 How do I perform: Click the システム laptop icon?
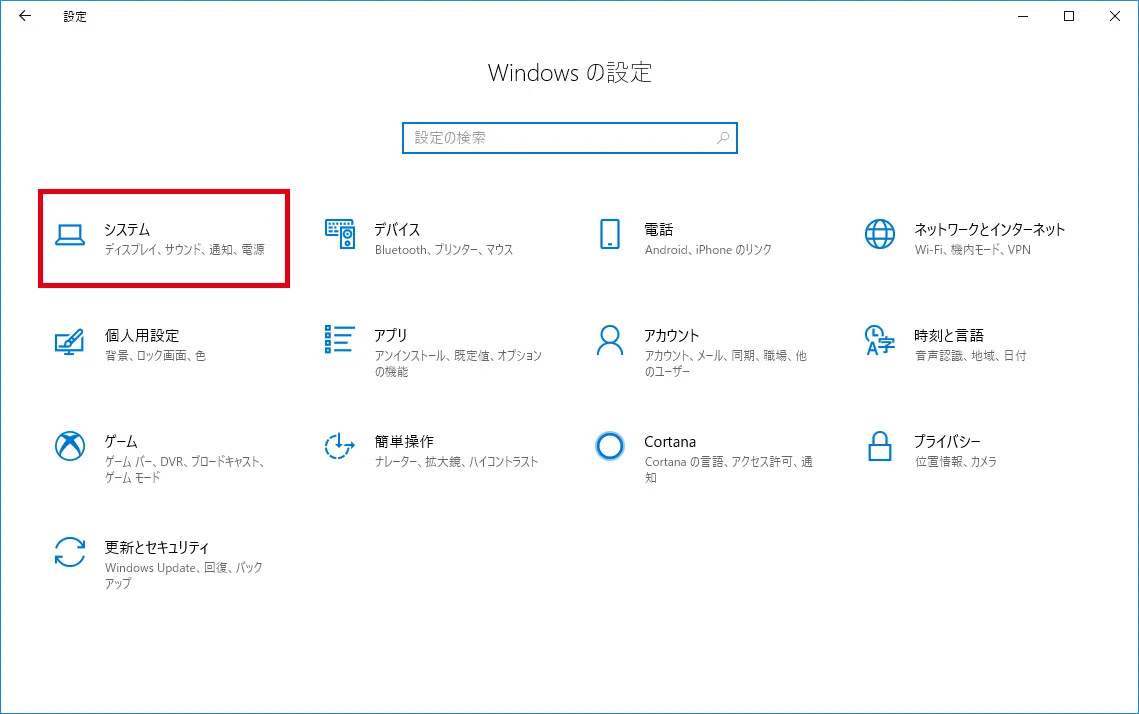click(70, 235)
